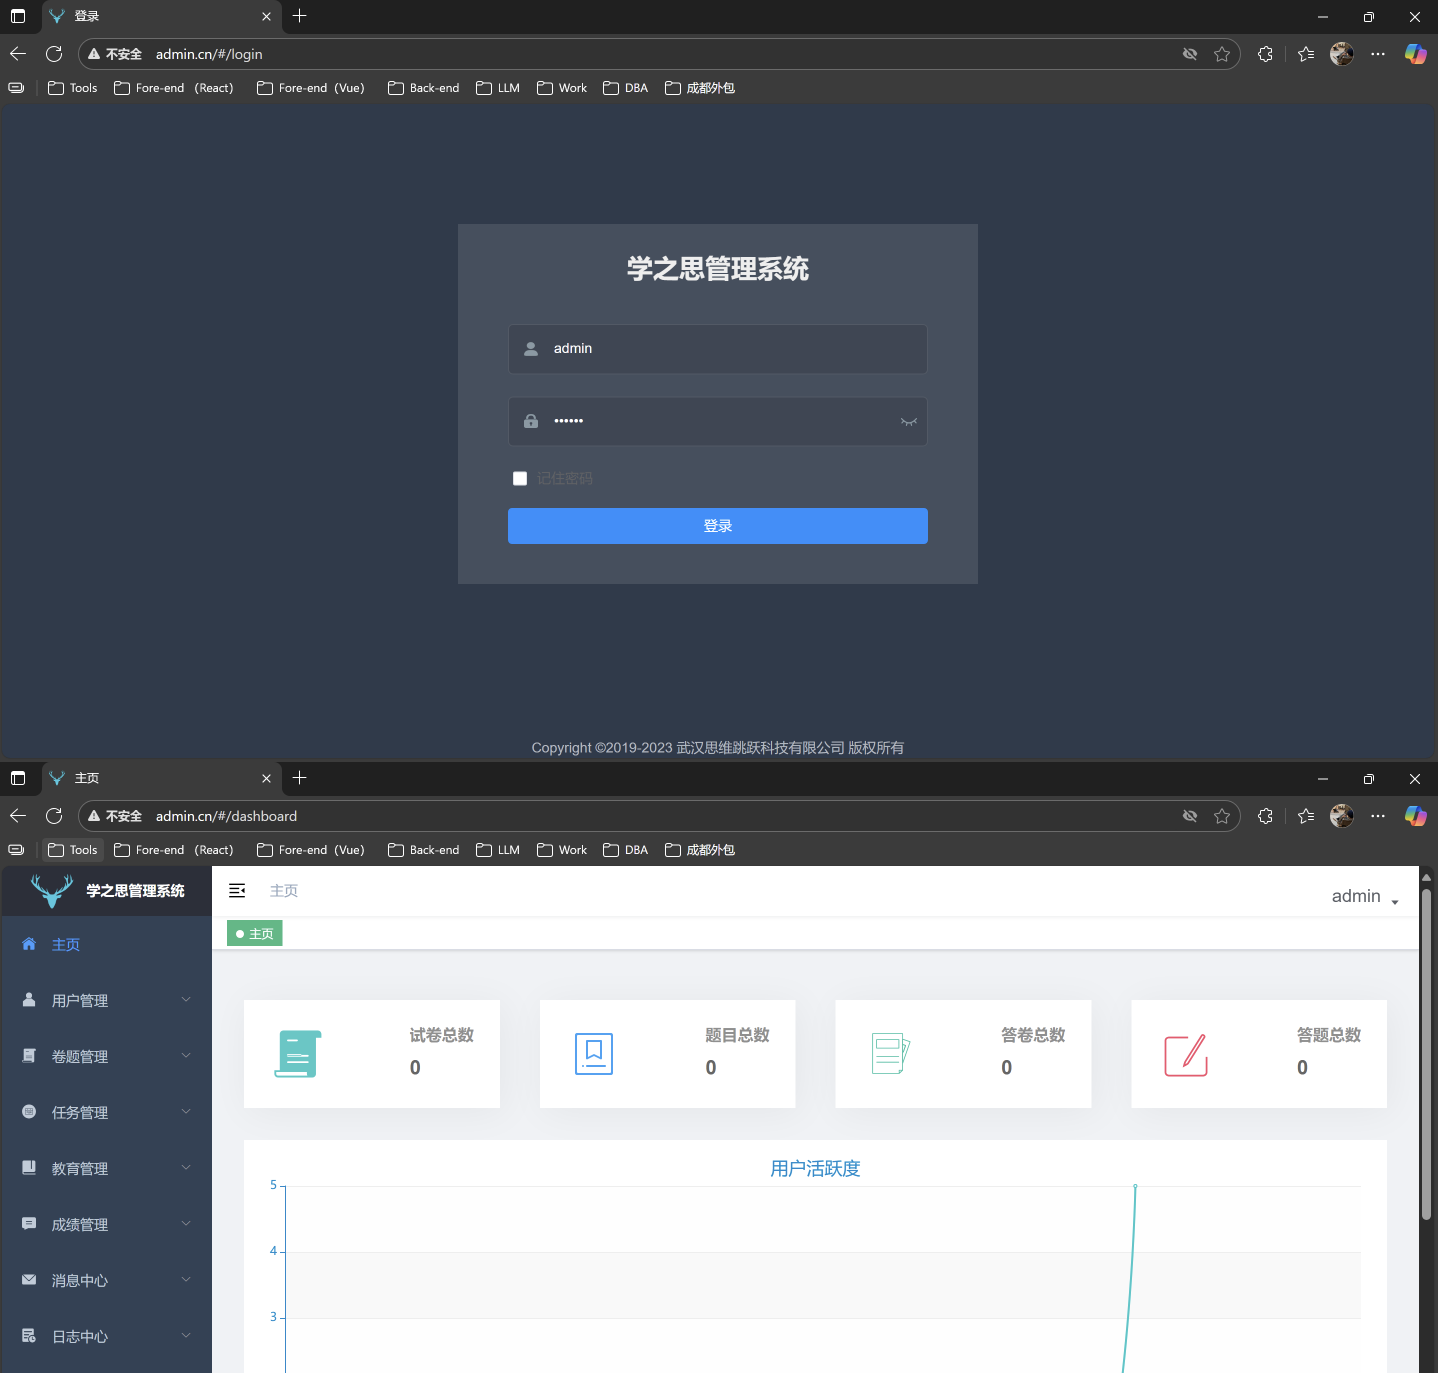Click the 答卷总数 document icon
Screen dimensions: 1439x1373
pyautogui.click(x=890, y=1054)
